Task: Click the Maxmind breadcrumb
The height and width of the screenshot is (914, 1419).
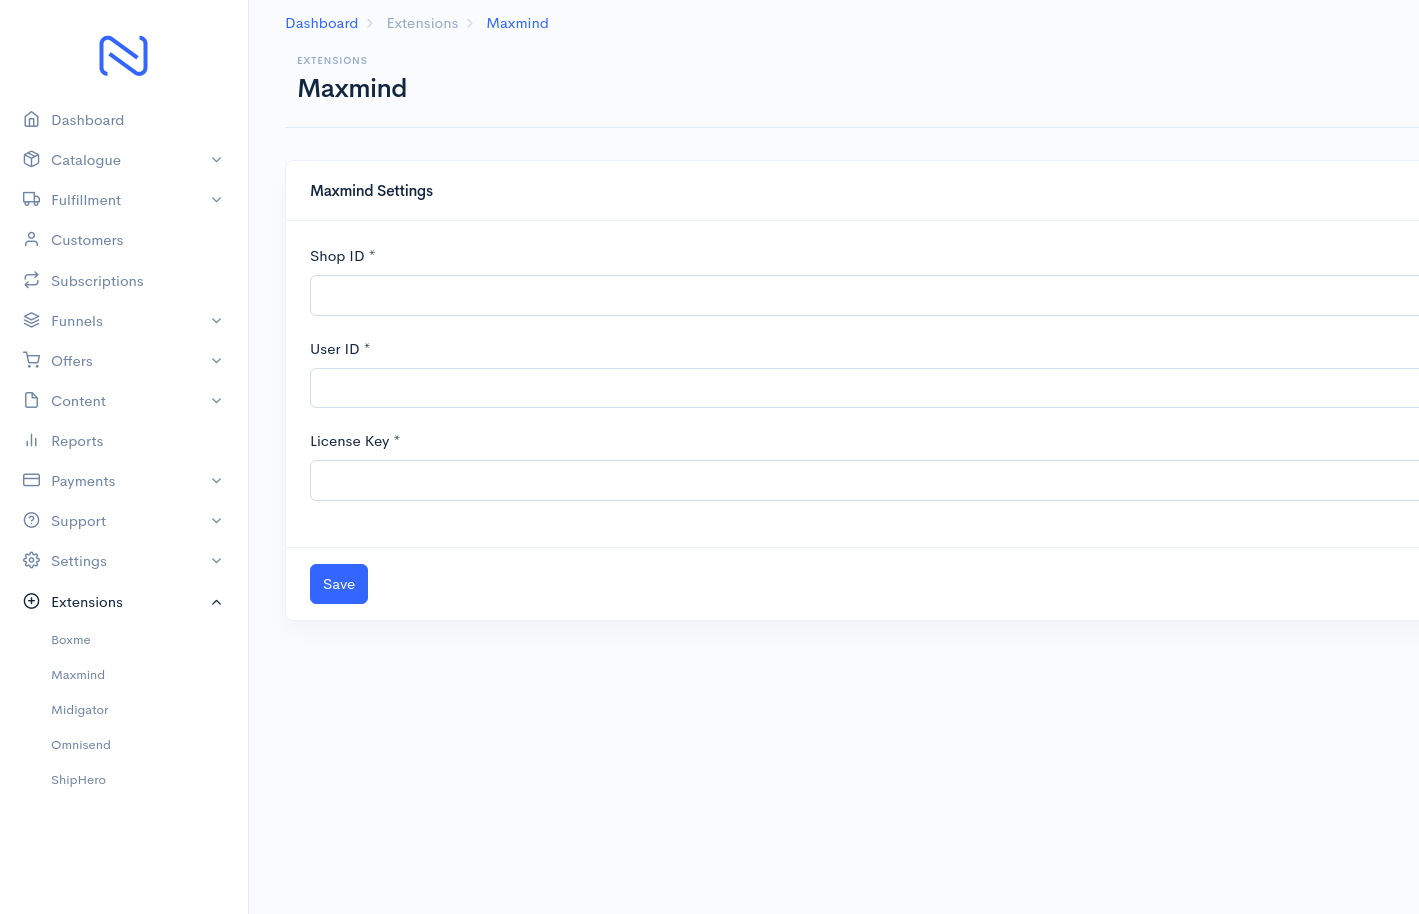Action: pyautogui.click(x=517, y=23)
